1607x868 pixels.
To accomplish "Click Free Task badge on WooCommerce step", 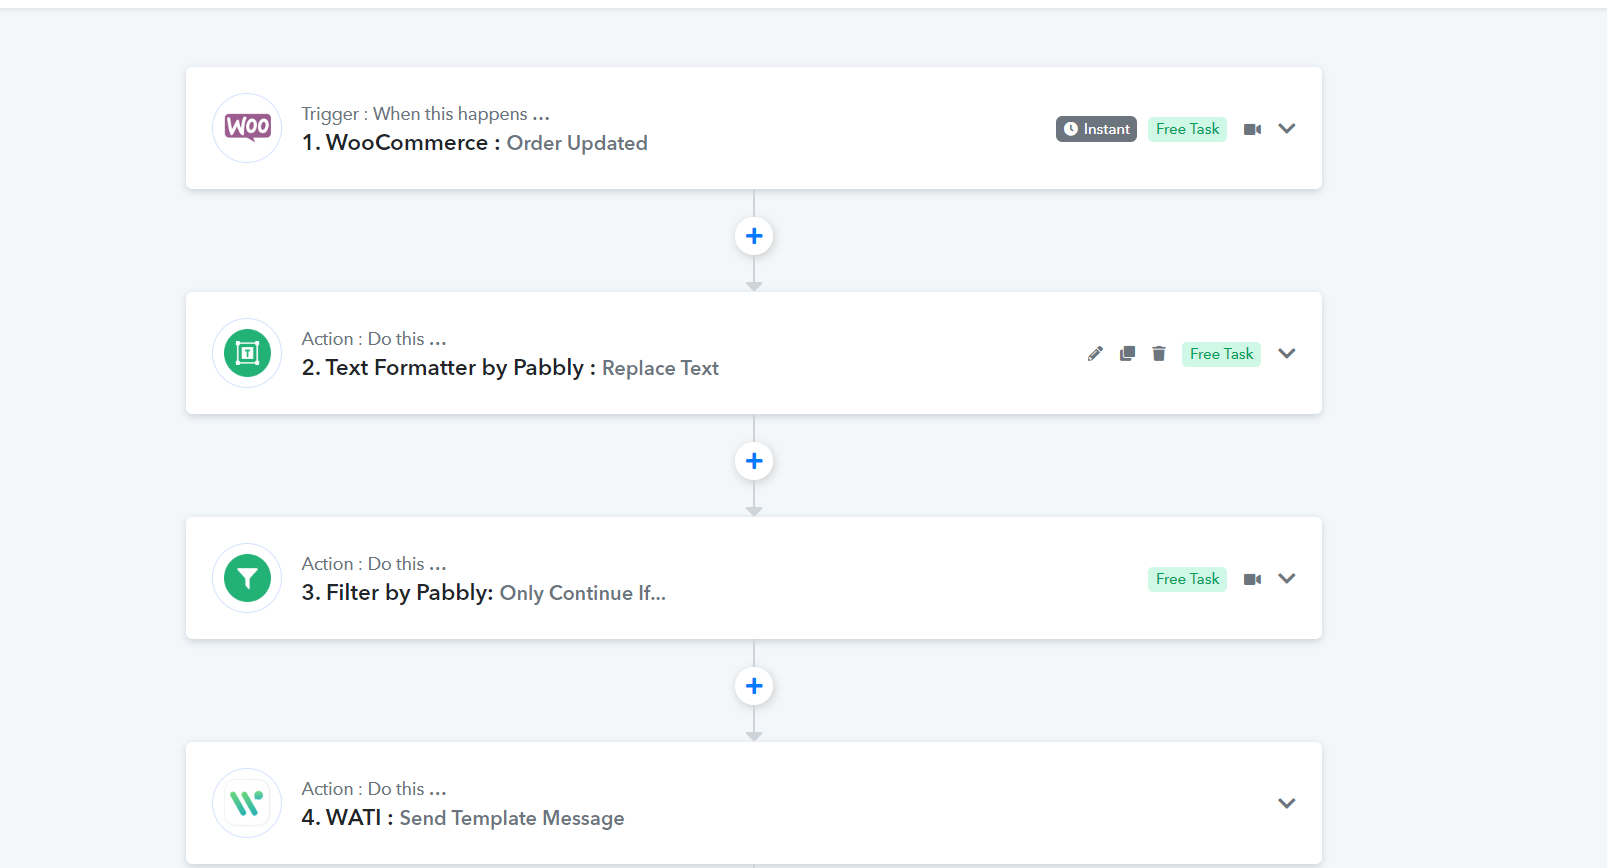I will coord(1187,129).
